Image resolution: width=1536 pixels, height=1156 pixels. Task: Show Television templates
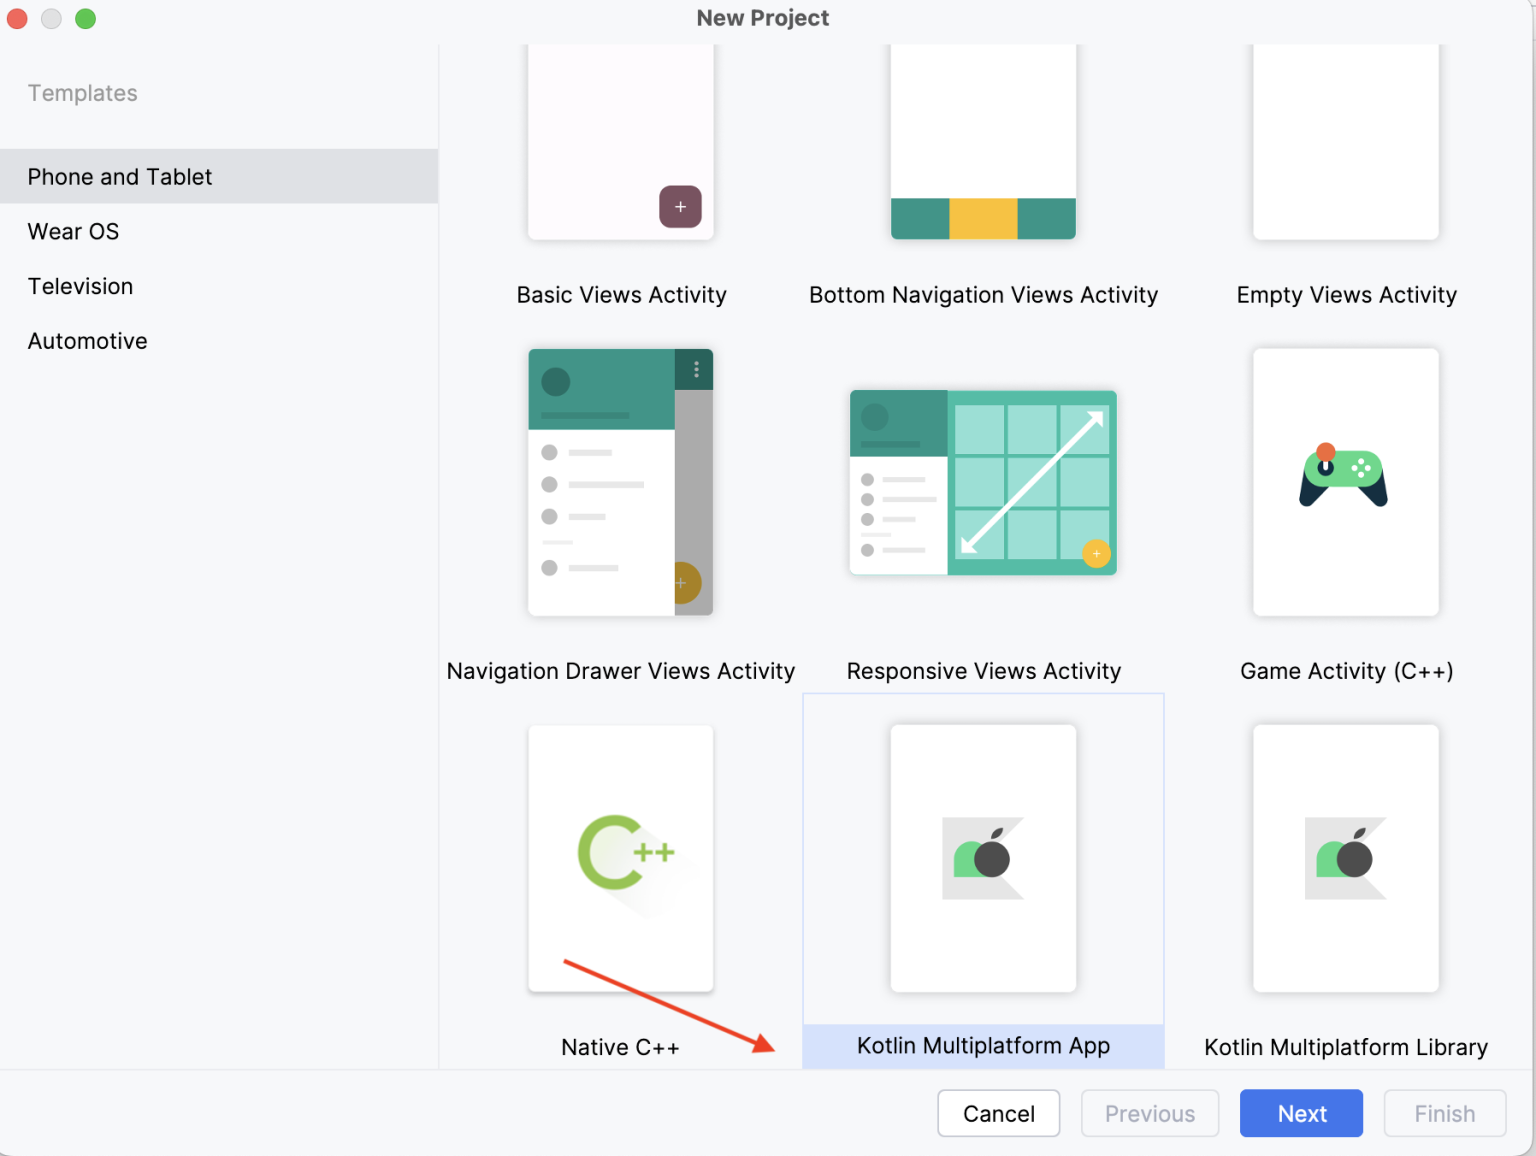click(x=80, y=287)
